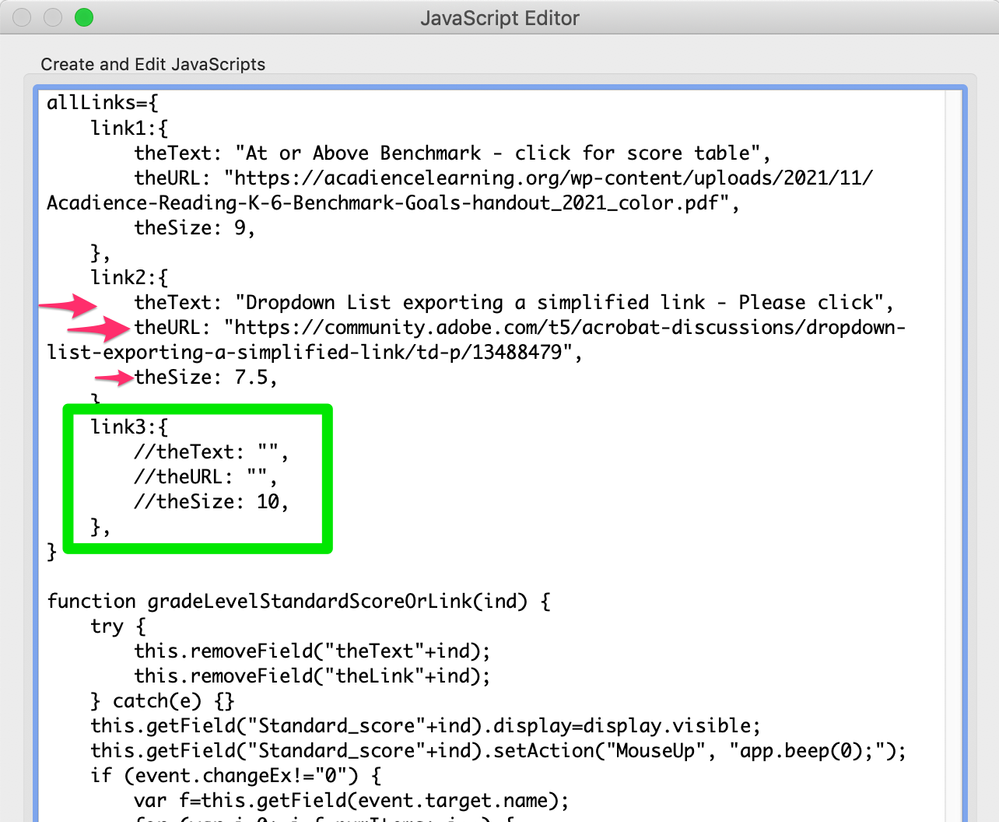Click inside the green box highlighting link3
The image size is (999, 822).
(197, 478)
